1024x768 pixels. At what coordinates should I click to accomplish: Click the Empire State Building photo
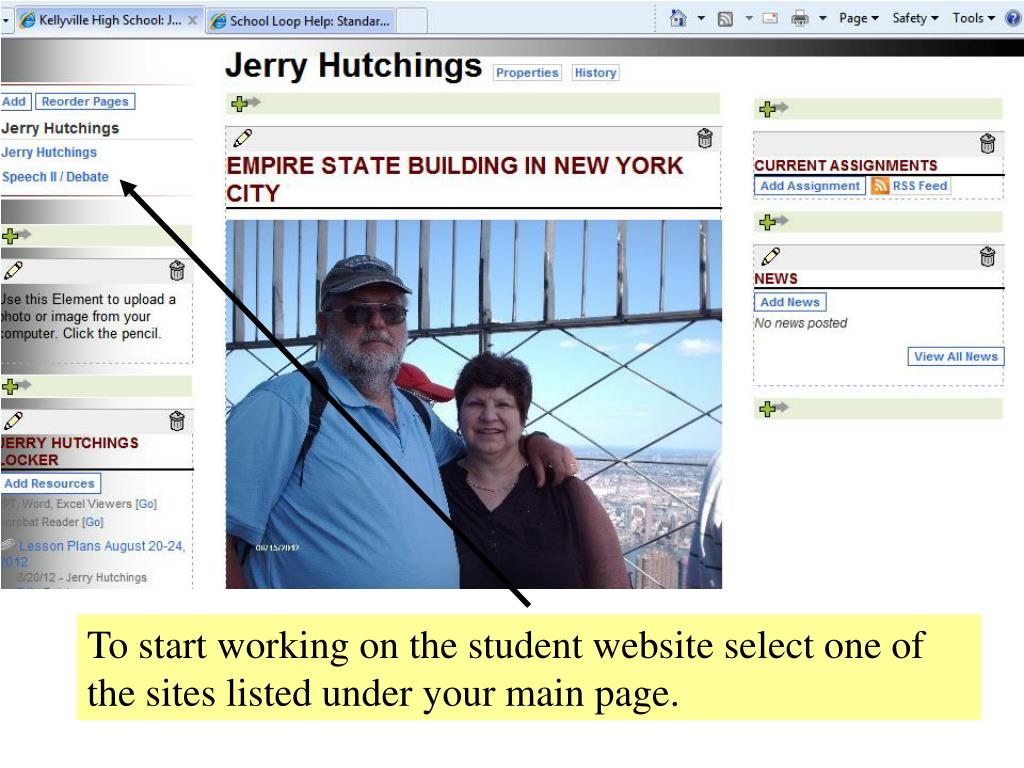coord(473,404)
